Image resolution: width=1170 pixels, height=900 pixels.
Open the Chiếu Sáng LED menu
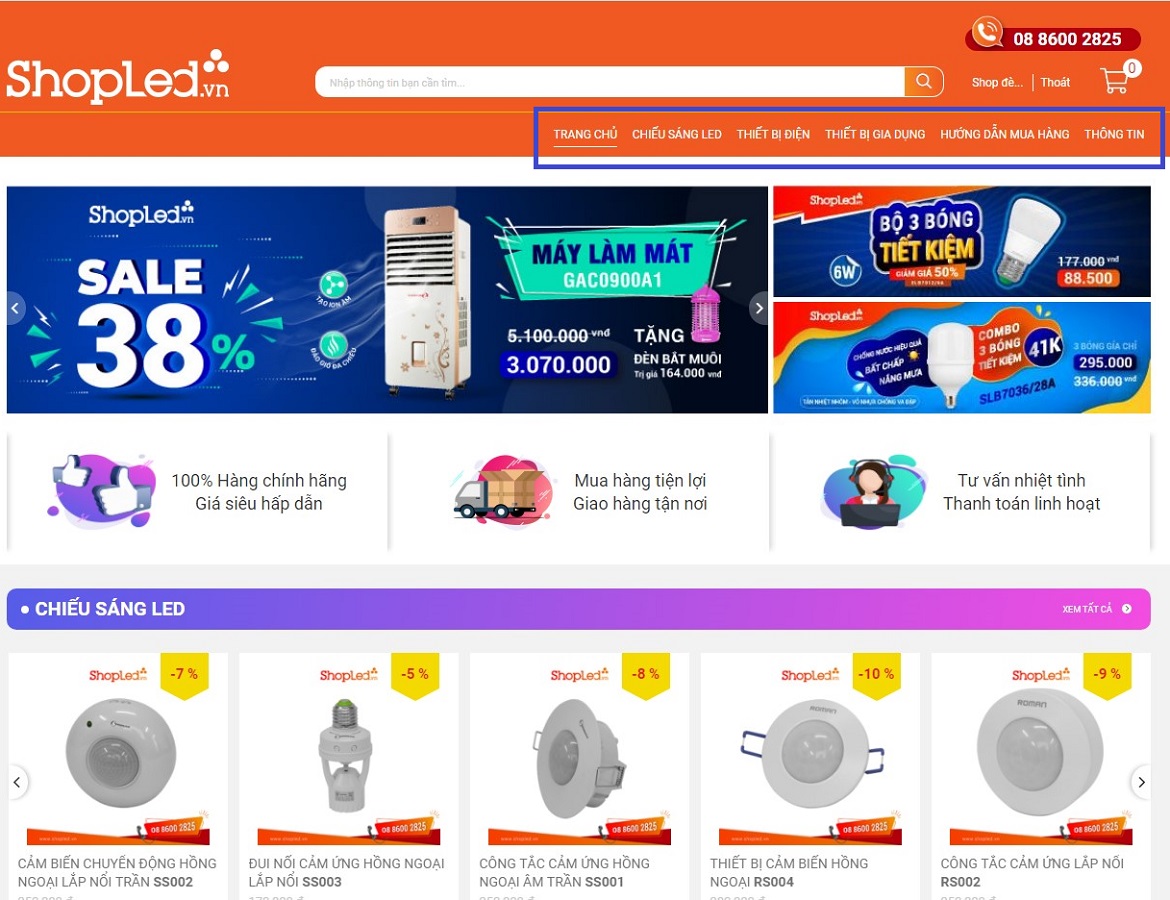click(677, 134)
